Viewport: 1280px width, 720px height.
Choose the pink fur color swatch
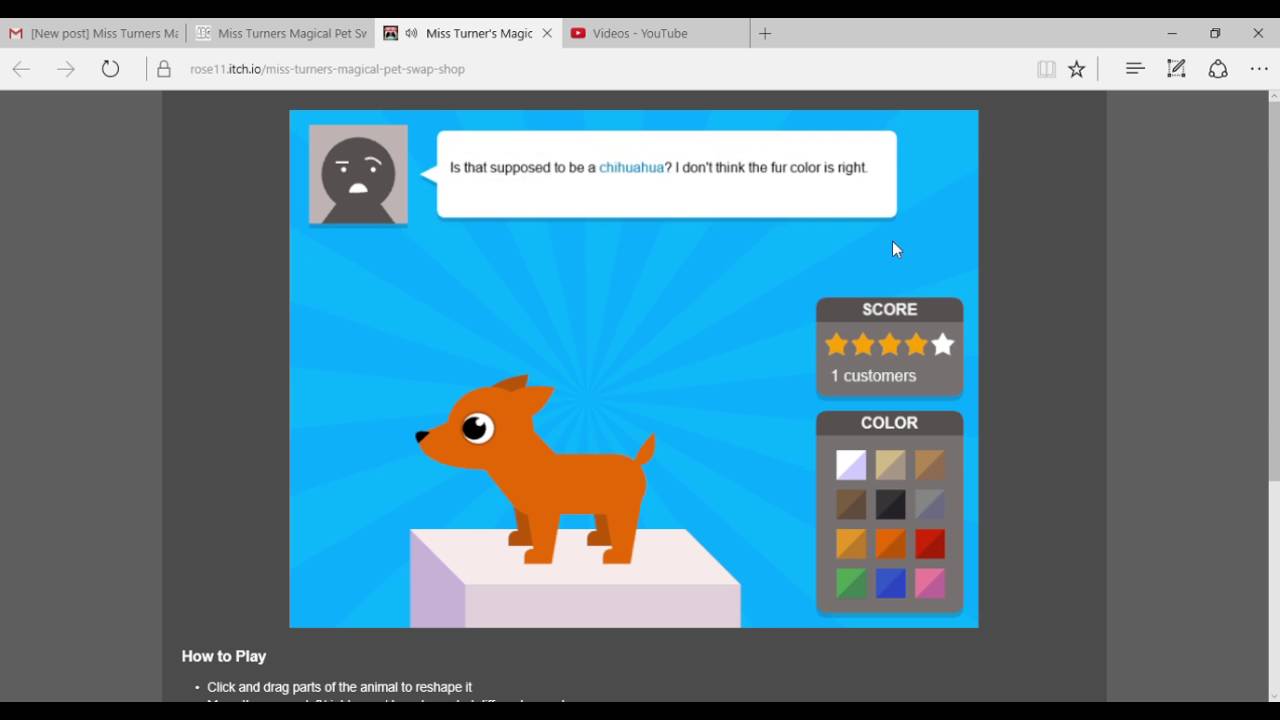coord(929,583)
